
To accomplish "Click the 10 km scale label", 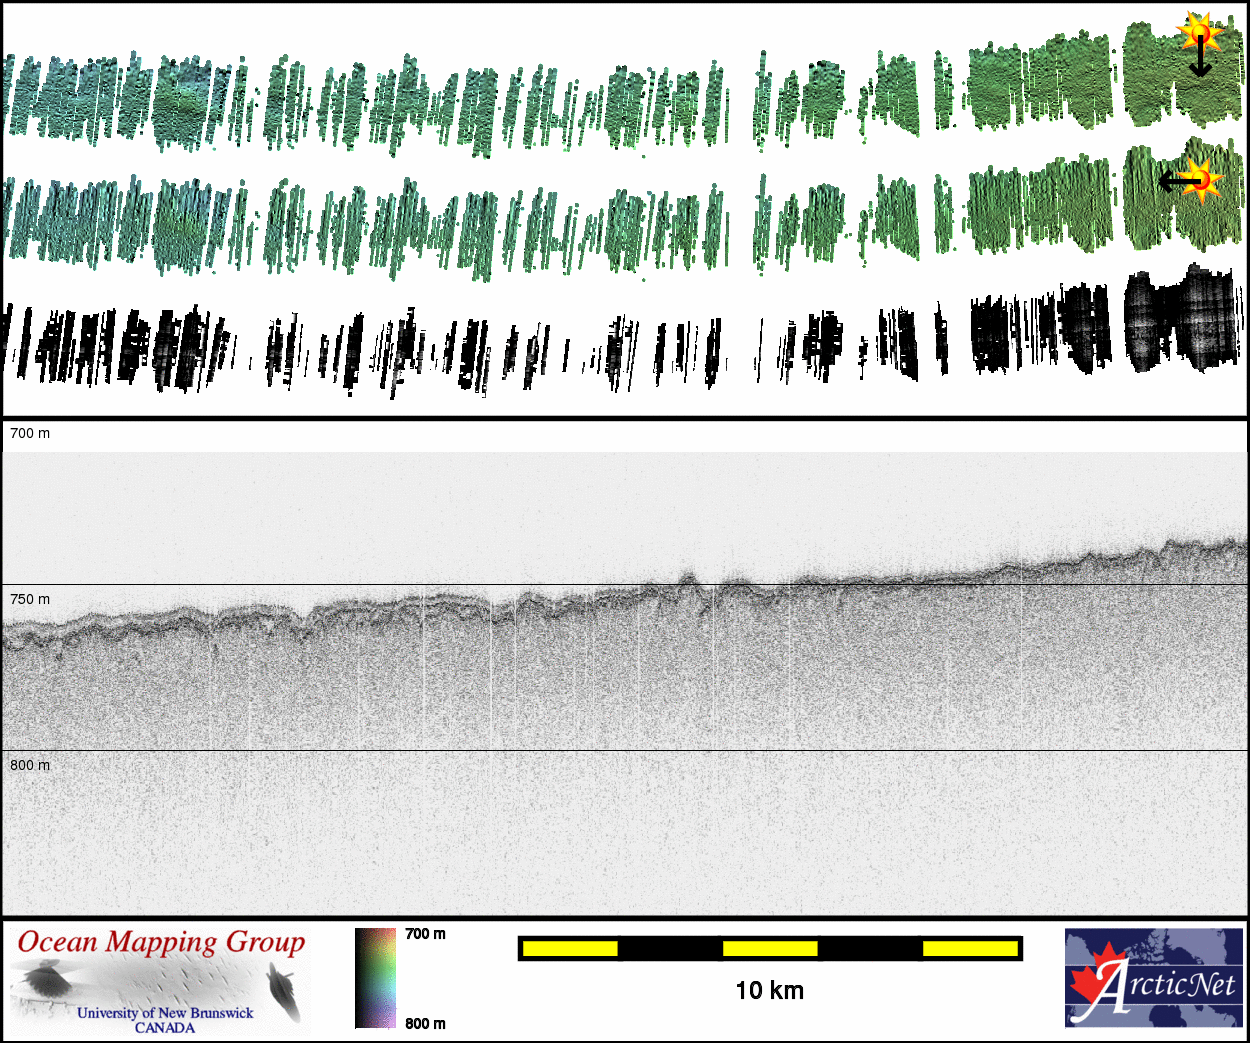I will click(769, 990).
